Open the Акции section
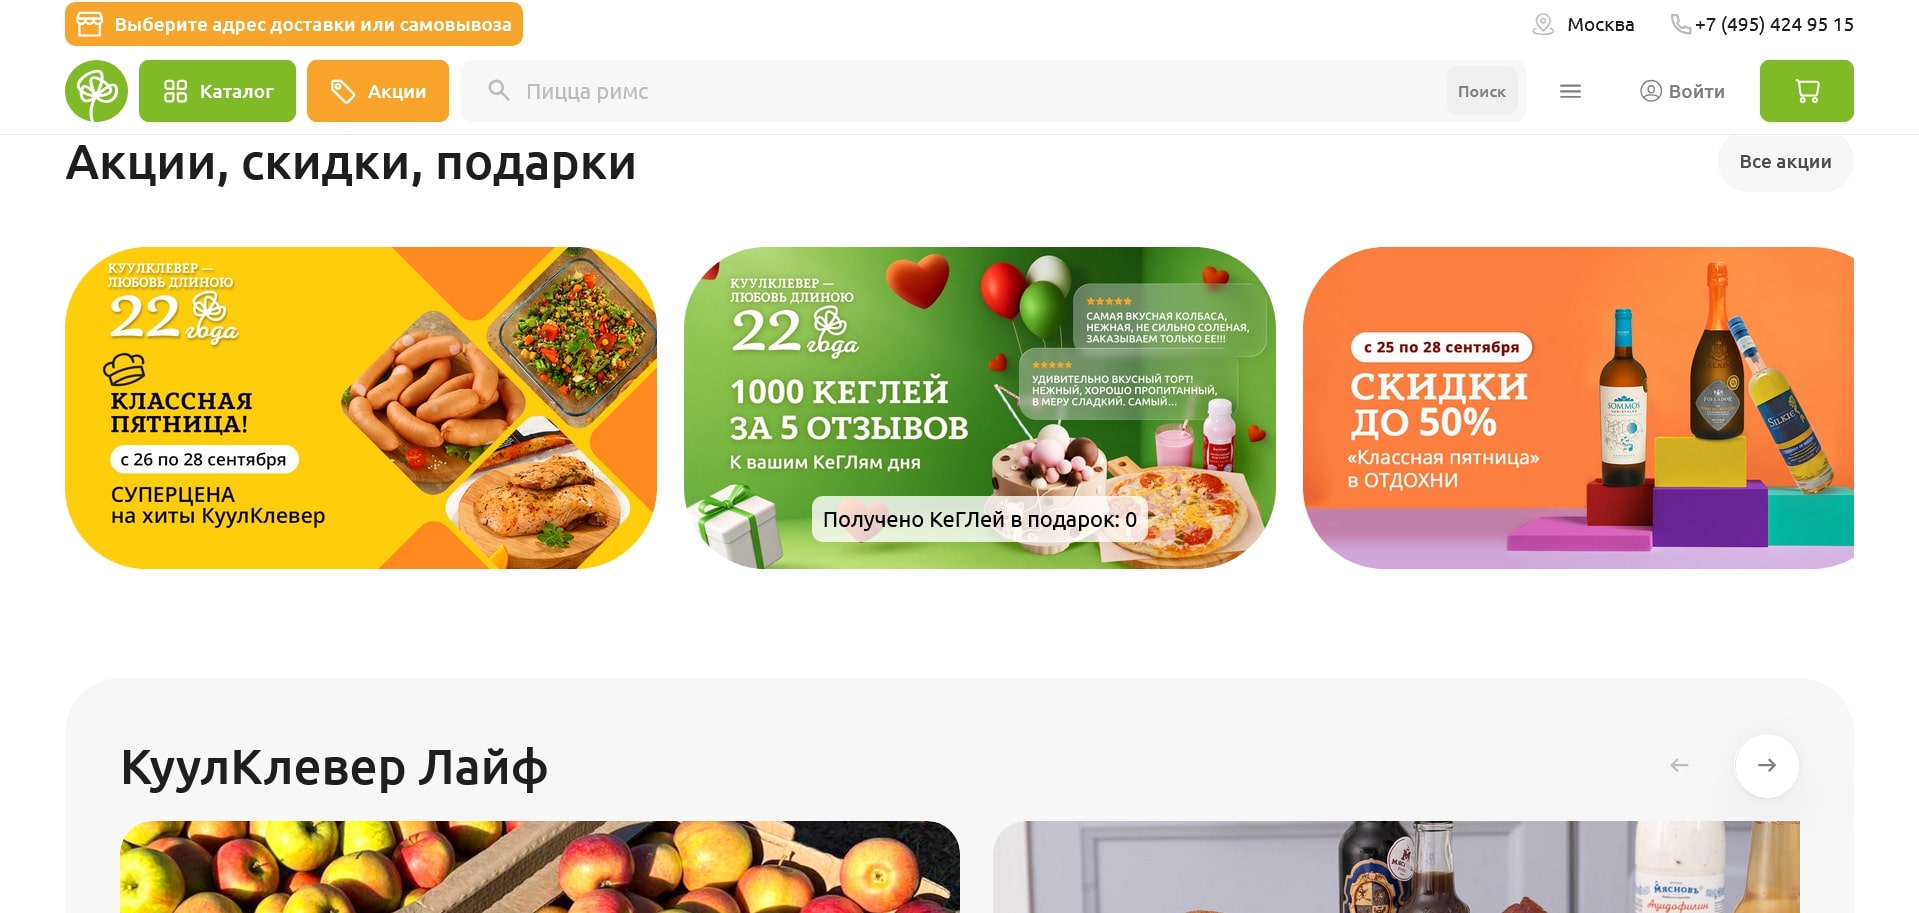Screen dimensions: 1919x913 point(378,91)
